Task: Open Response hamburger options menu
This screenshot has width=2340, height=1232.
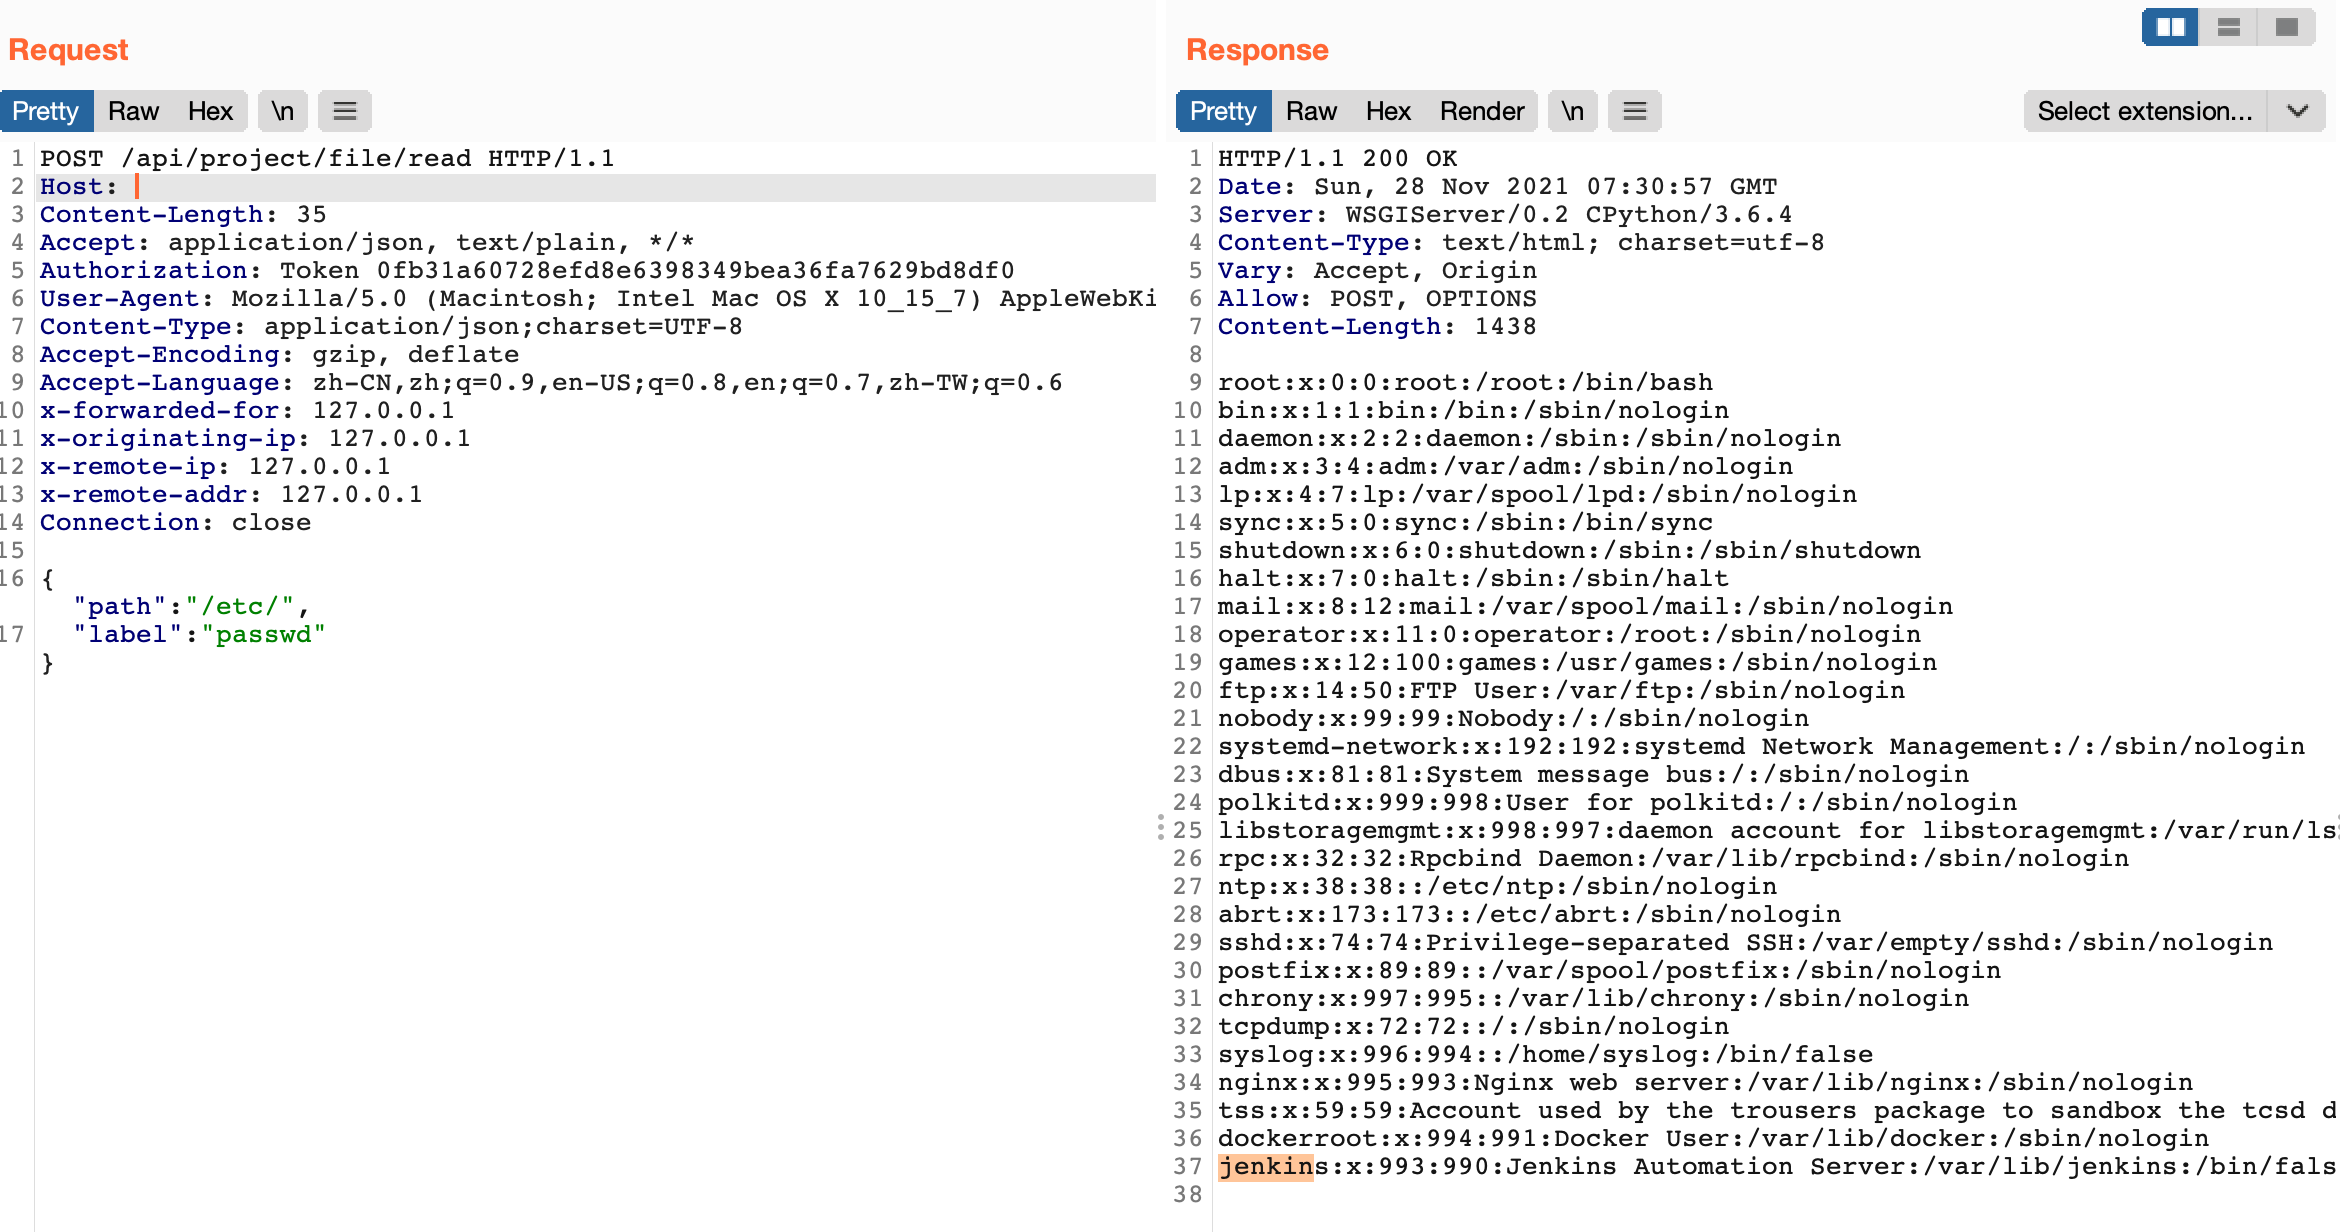Action: click(x=1635, y=111)
